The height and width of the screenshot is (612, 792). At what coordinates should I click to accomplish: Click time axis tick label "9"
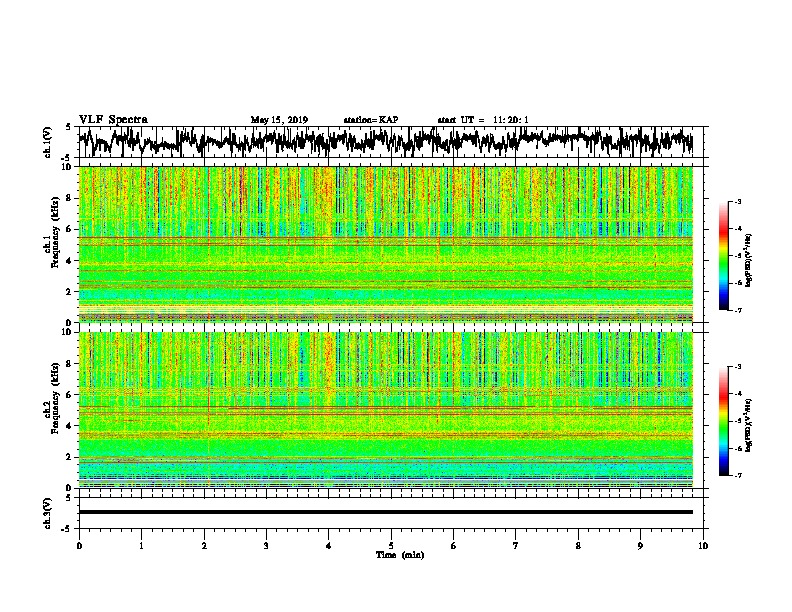coord(640,545)
